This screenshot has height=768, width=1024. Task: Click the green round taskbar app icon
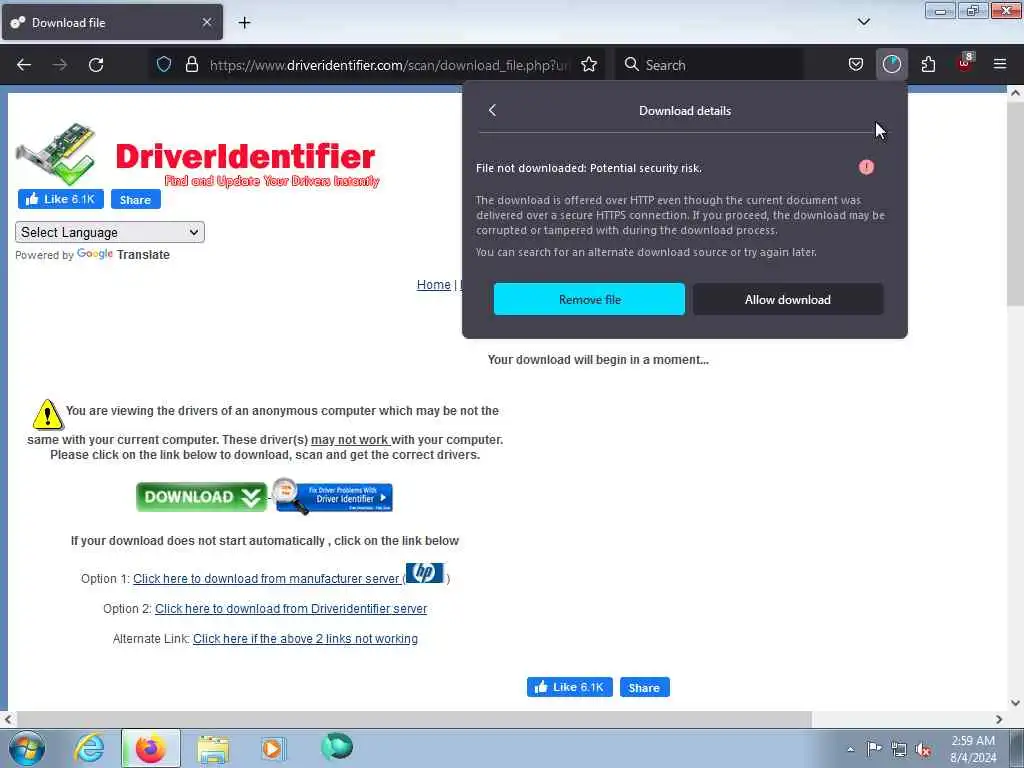[337, 746]
